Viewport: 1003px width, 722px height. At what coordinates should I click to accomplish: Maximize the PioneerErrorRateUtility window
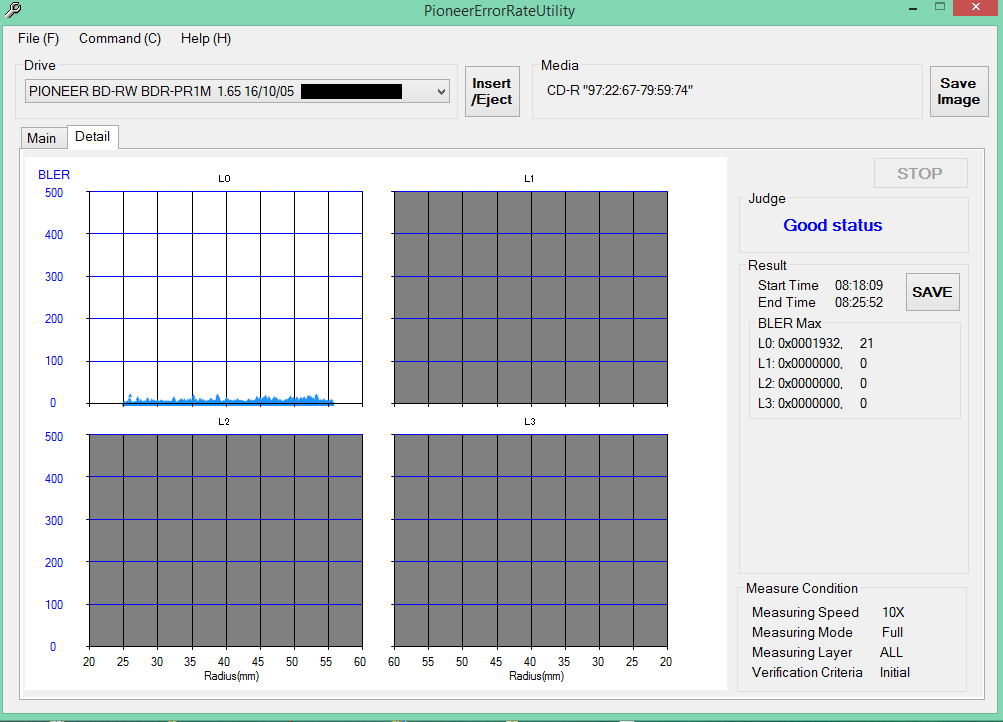point(940,7)
